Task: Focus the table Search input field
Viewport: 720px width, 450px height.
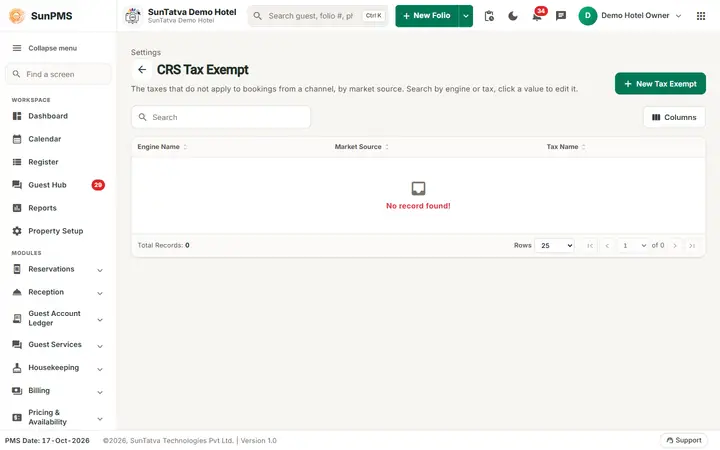Action: [x=221, y=117]
